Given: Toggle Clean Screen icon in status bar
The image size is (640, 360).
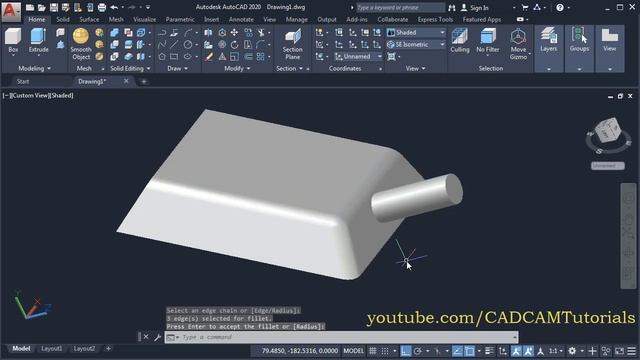Looking at the screenshot, I should (x=619, y=351).
